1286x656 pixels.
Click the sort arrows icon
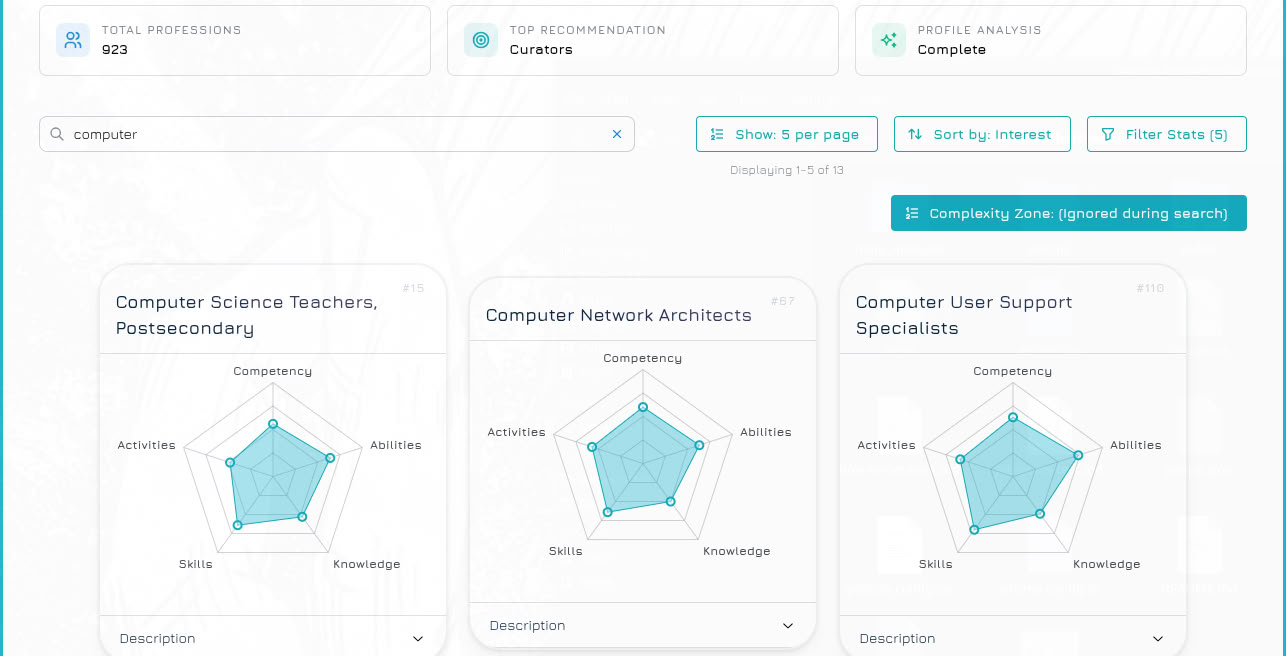(x=915, y=134)
